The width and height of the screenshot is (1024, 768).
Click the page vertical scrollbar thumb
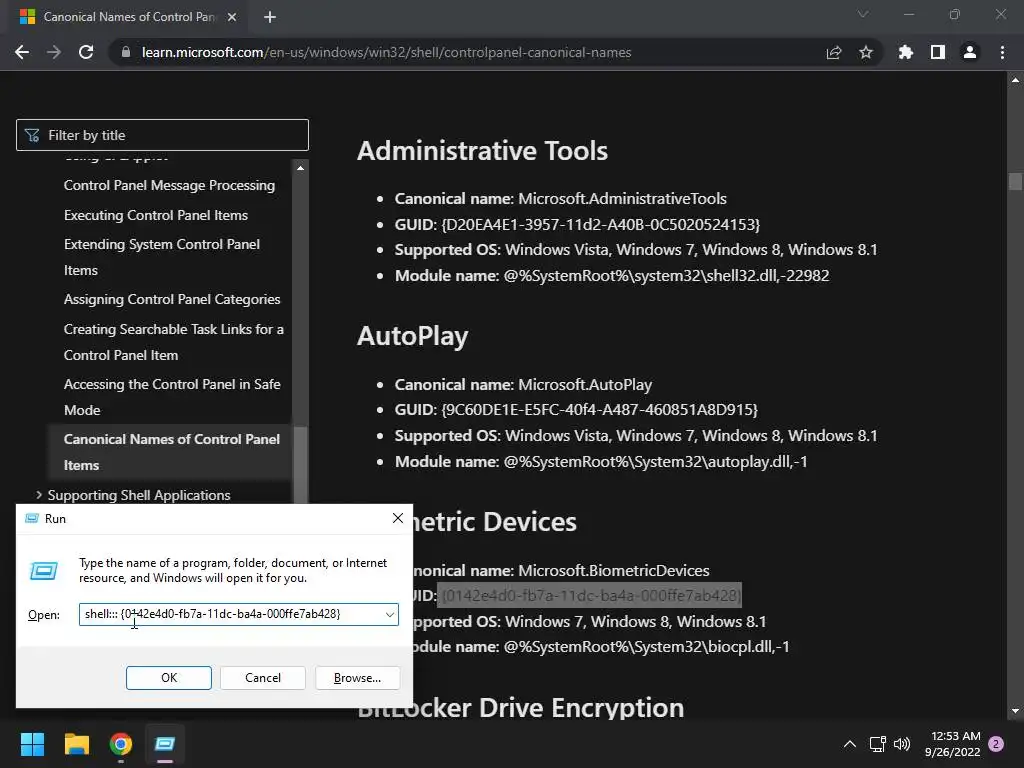coord(1015,181)
